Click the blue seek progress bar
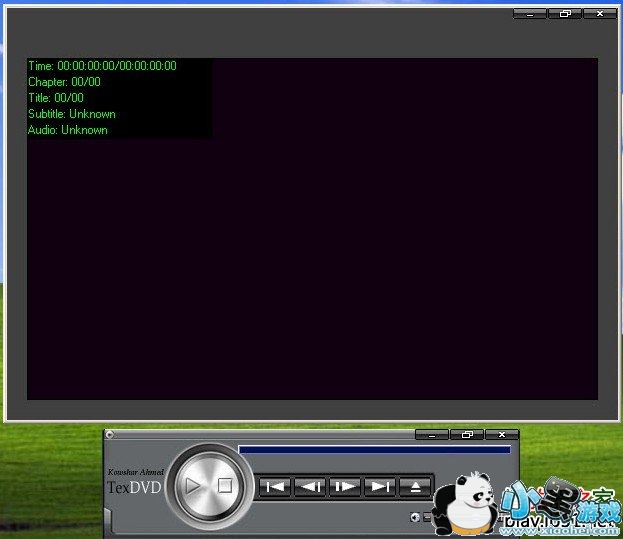The width and height of the screenshot is (623, 539). click(374, 450)
